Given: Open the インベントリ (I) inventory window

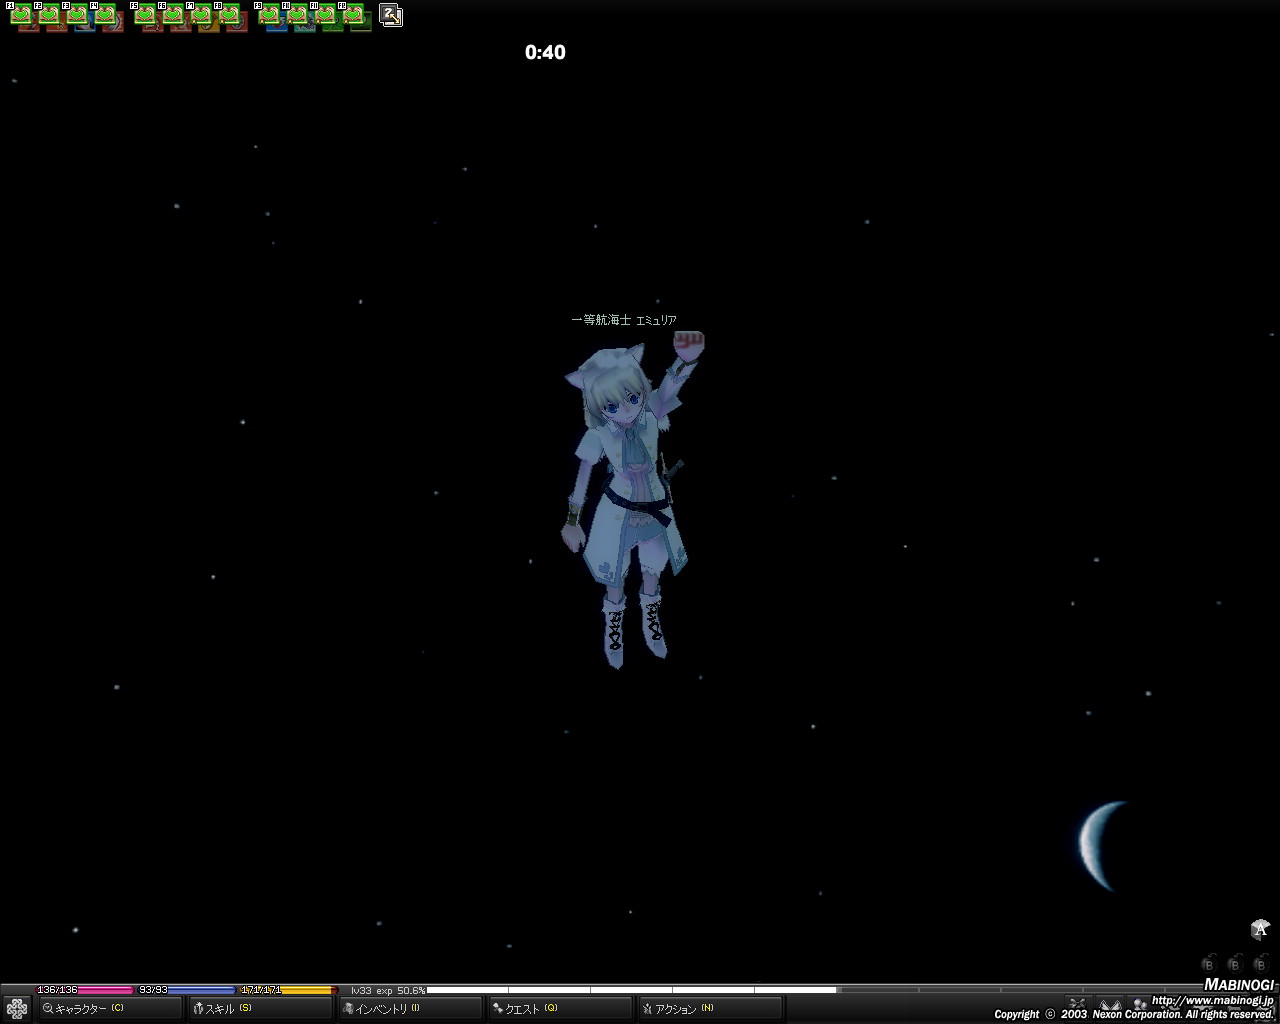Looking at the screenshot, I should [410, 1008].
